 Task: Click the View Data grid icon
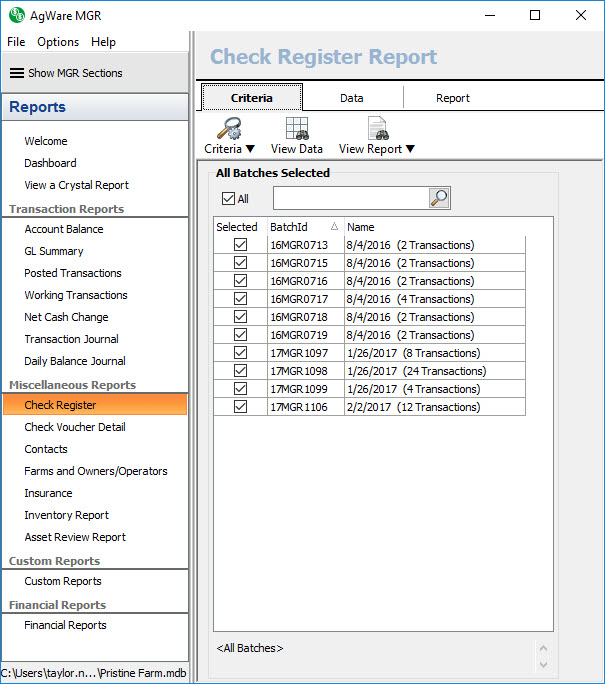click(296, 129)
